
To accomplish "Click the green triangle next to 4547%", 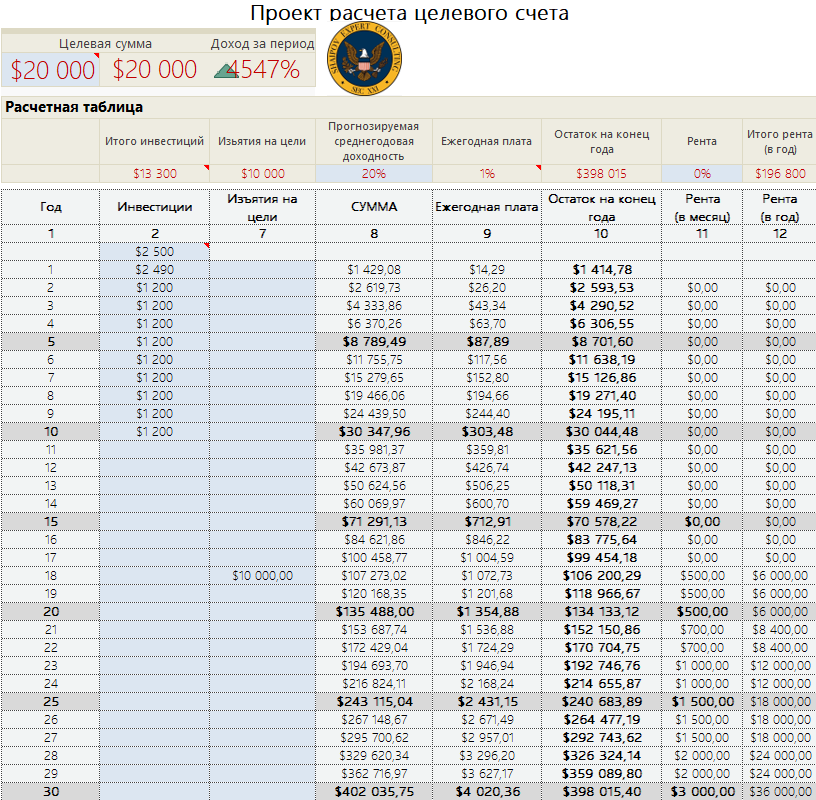I will (226, 71).
